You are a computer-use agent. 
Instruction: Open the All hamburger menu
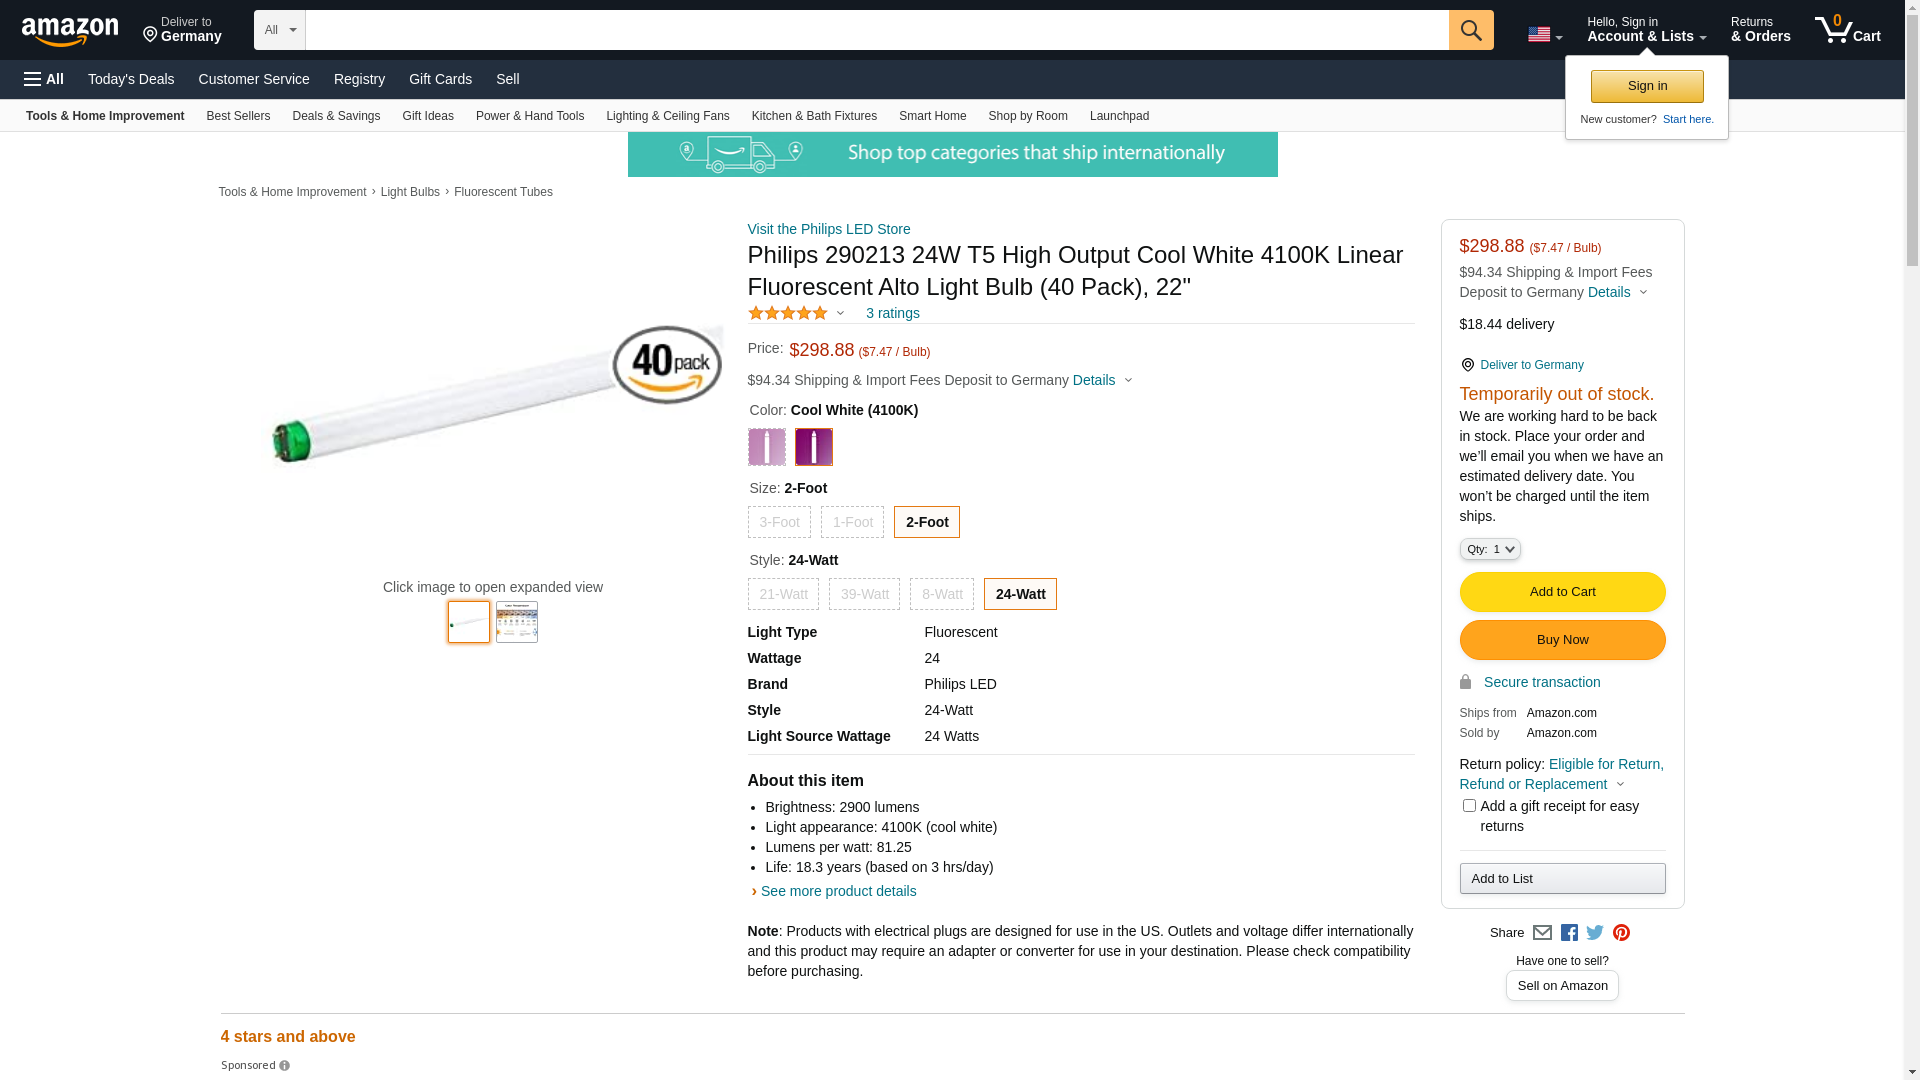(x=44, y=79)
